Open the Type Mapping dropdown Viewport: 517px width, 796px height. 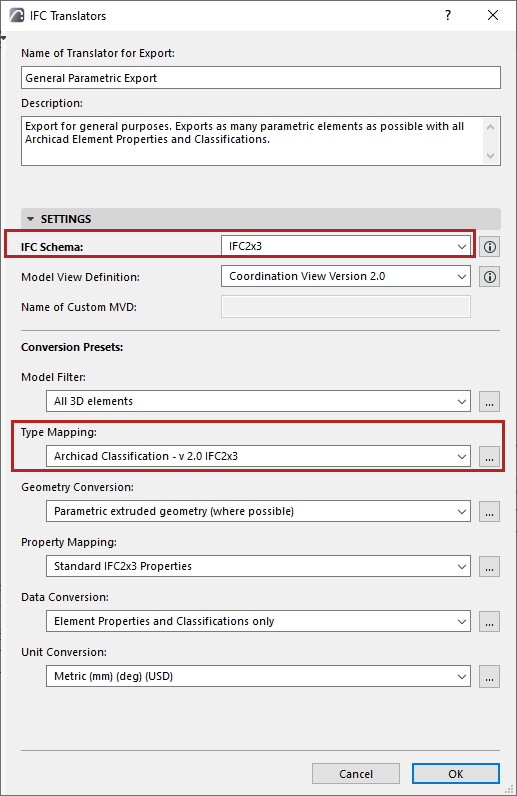258,456
